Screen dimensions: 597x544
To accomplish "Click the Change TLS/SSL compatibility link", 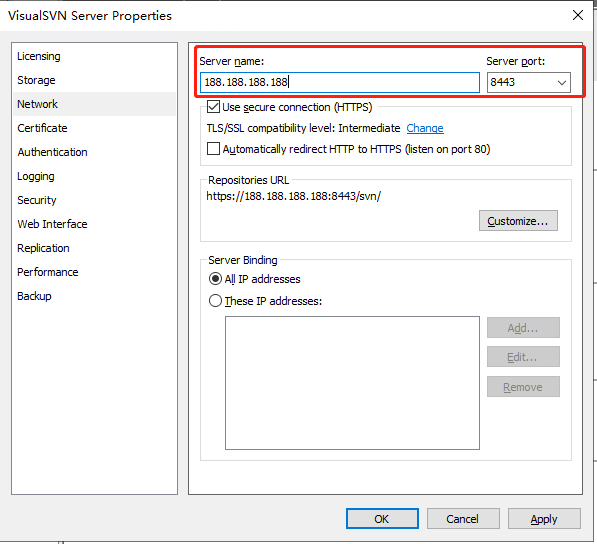I will (425, 128).
